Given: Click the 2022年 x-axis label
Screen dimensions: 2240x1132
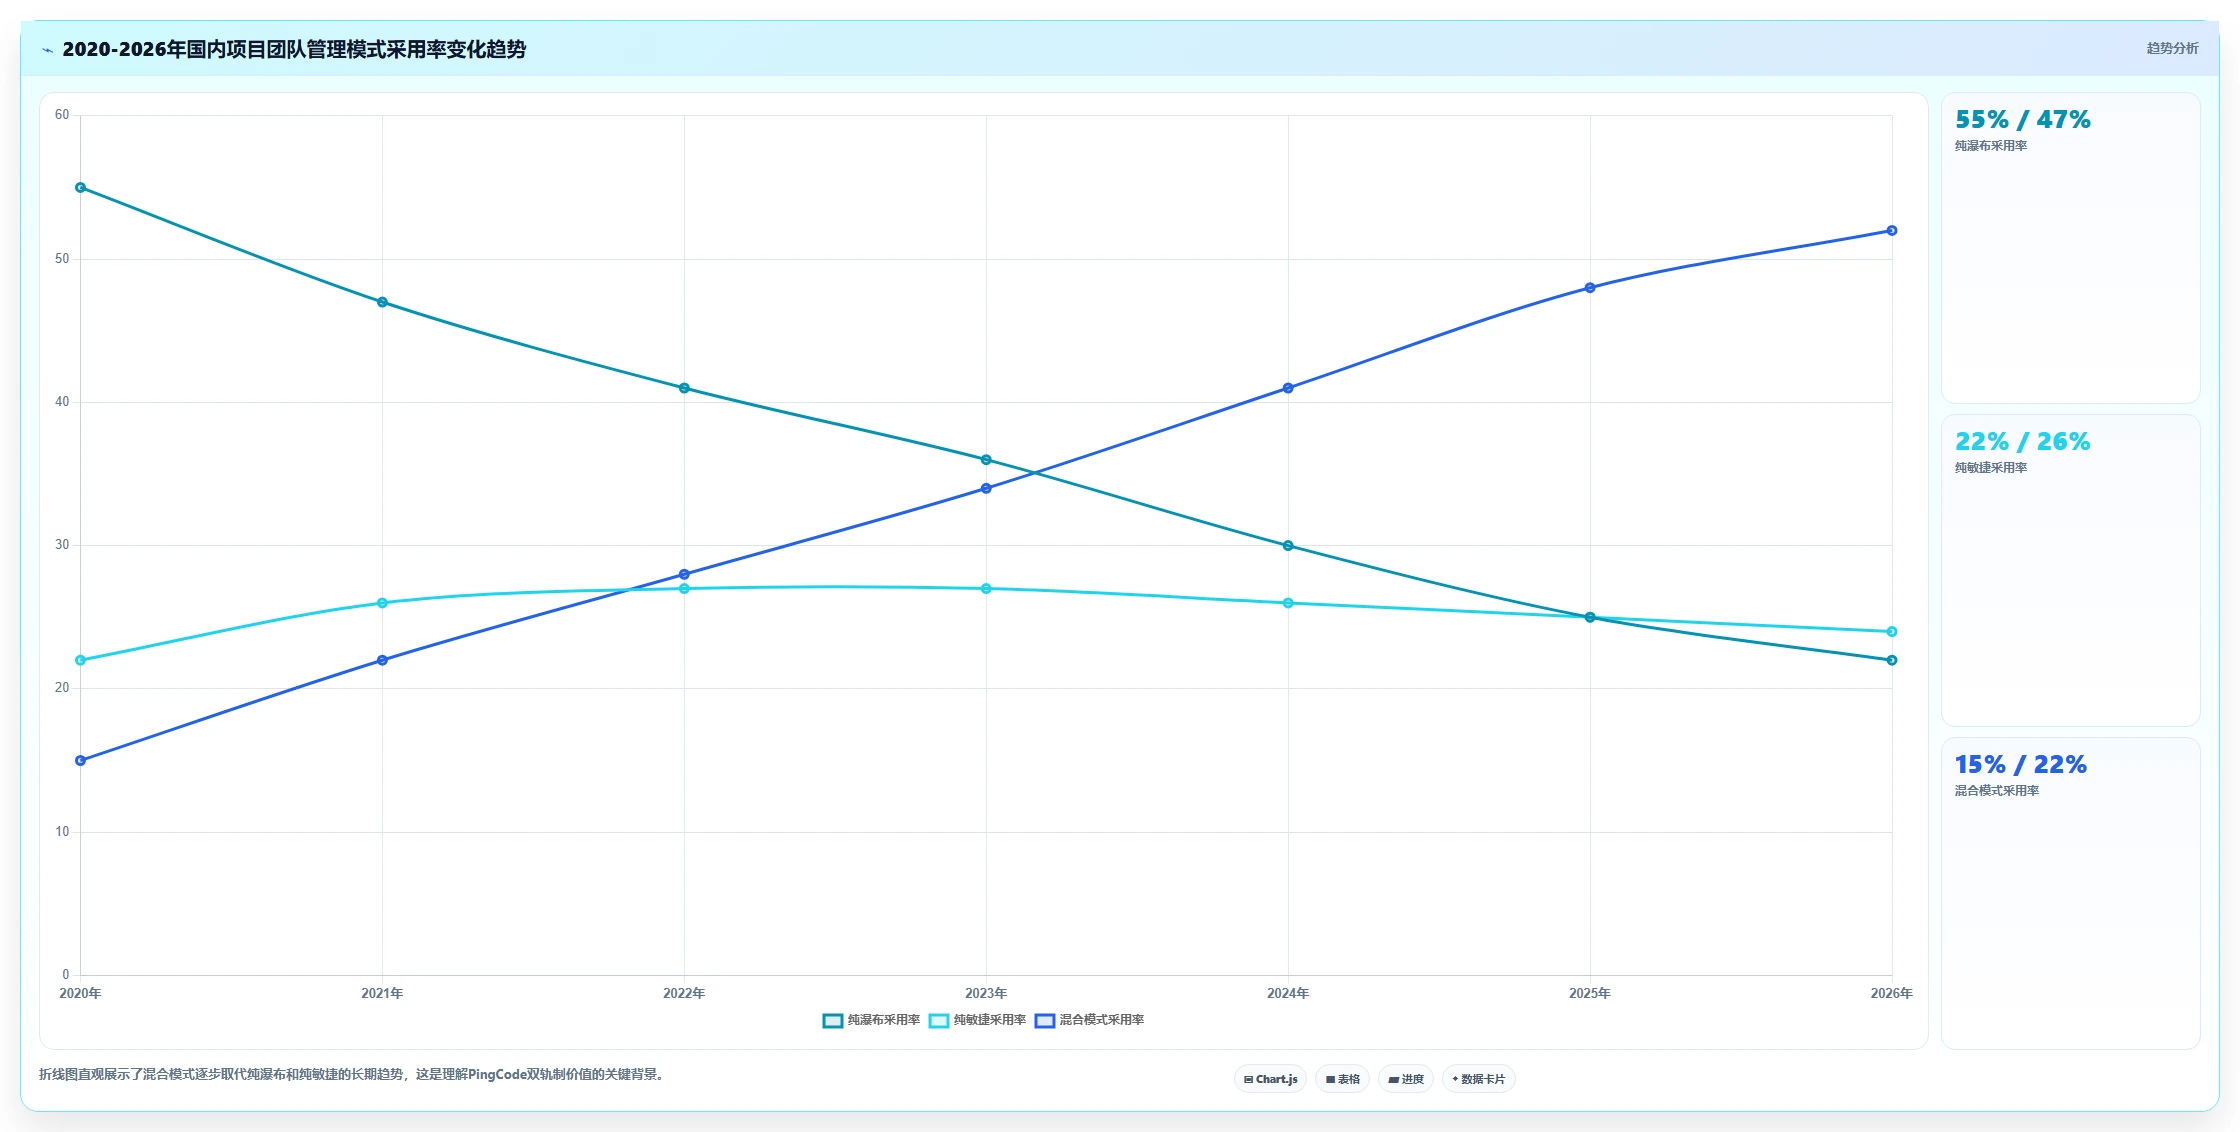Looking at the screenshot, I should [684, 993].
